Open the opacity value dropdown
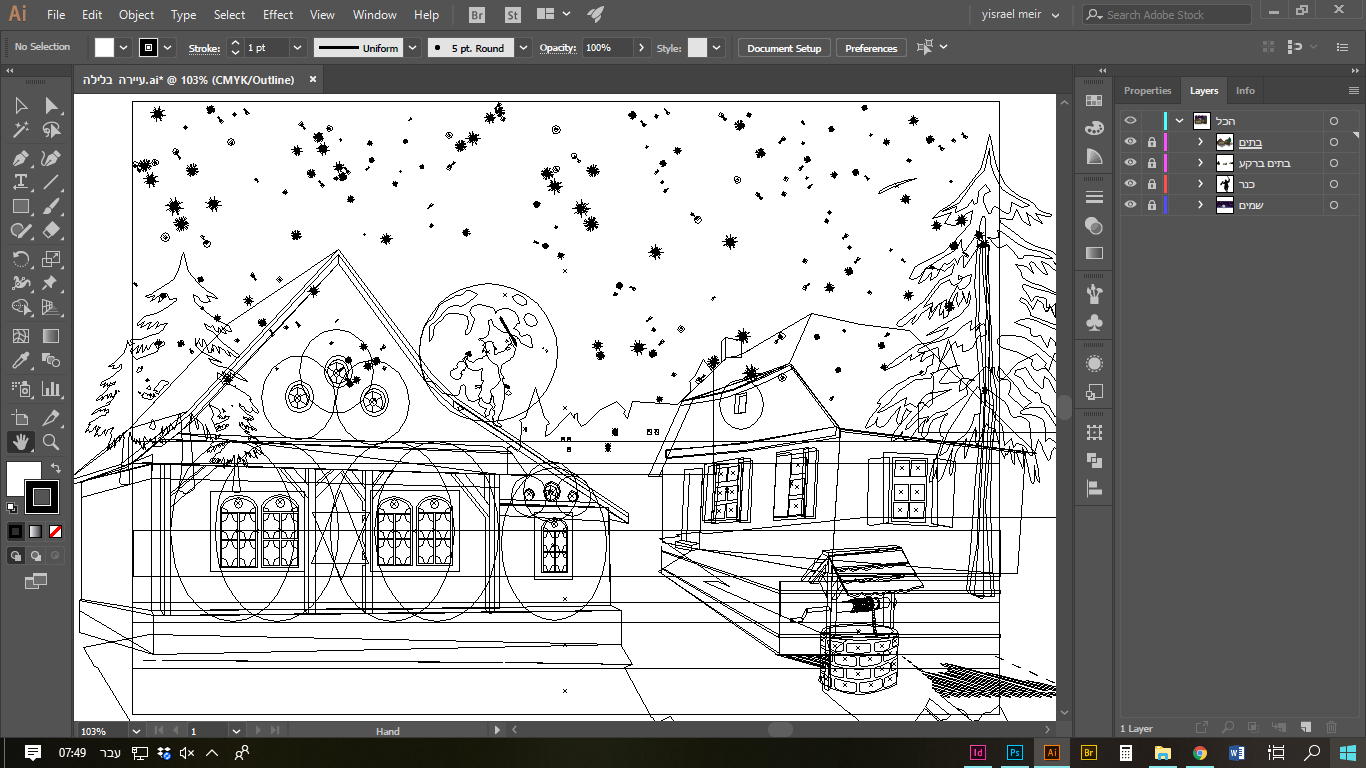Screen dimensions: 1366x768 point(641,48)
